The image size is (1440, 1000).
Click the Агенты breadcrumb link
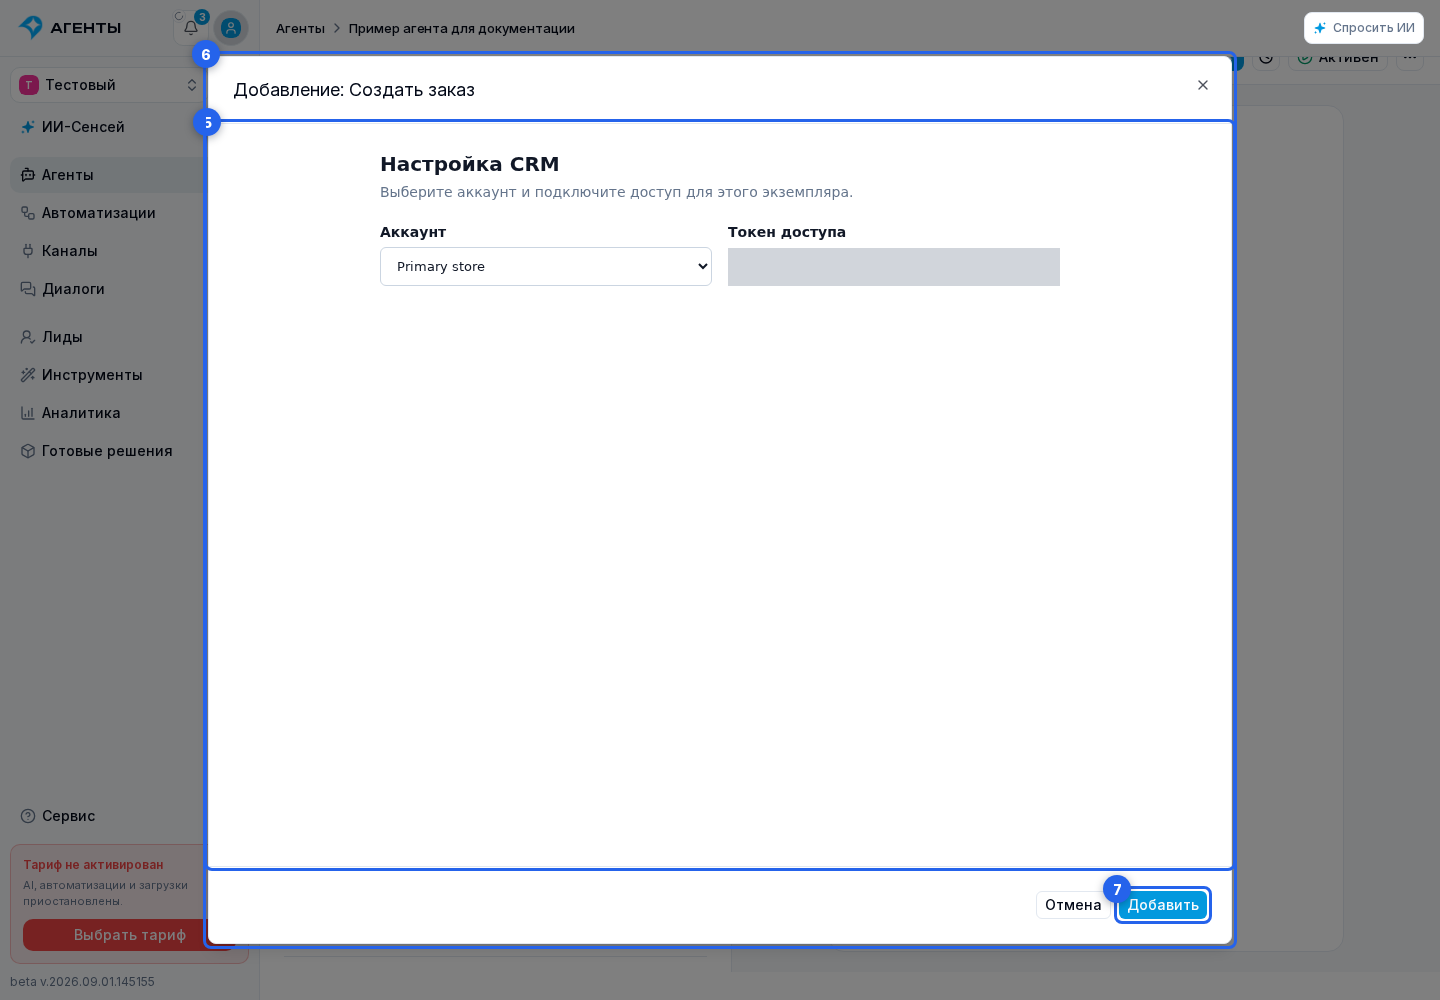tap(300, 28)
